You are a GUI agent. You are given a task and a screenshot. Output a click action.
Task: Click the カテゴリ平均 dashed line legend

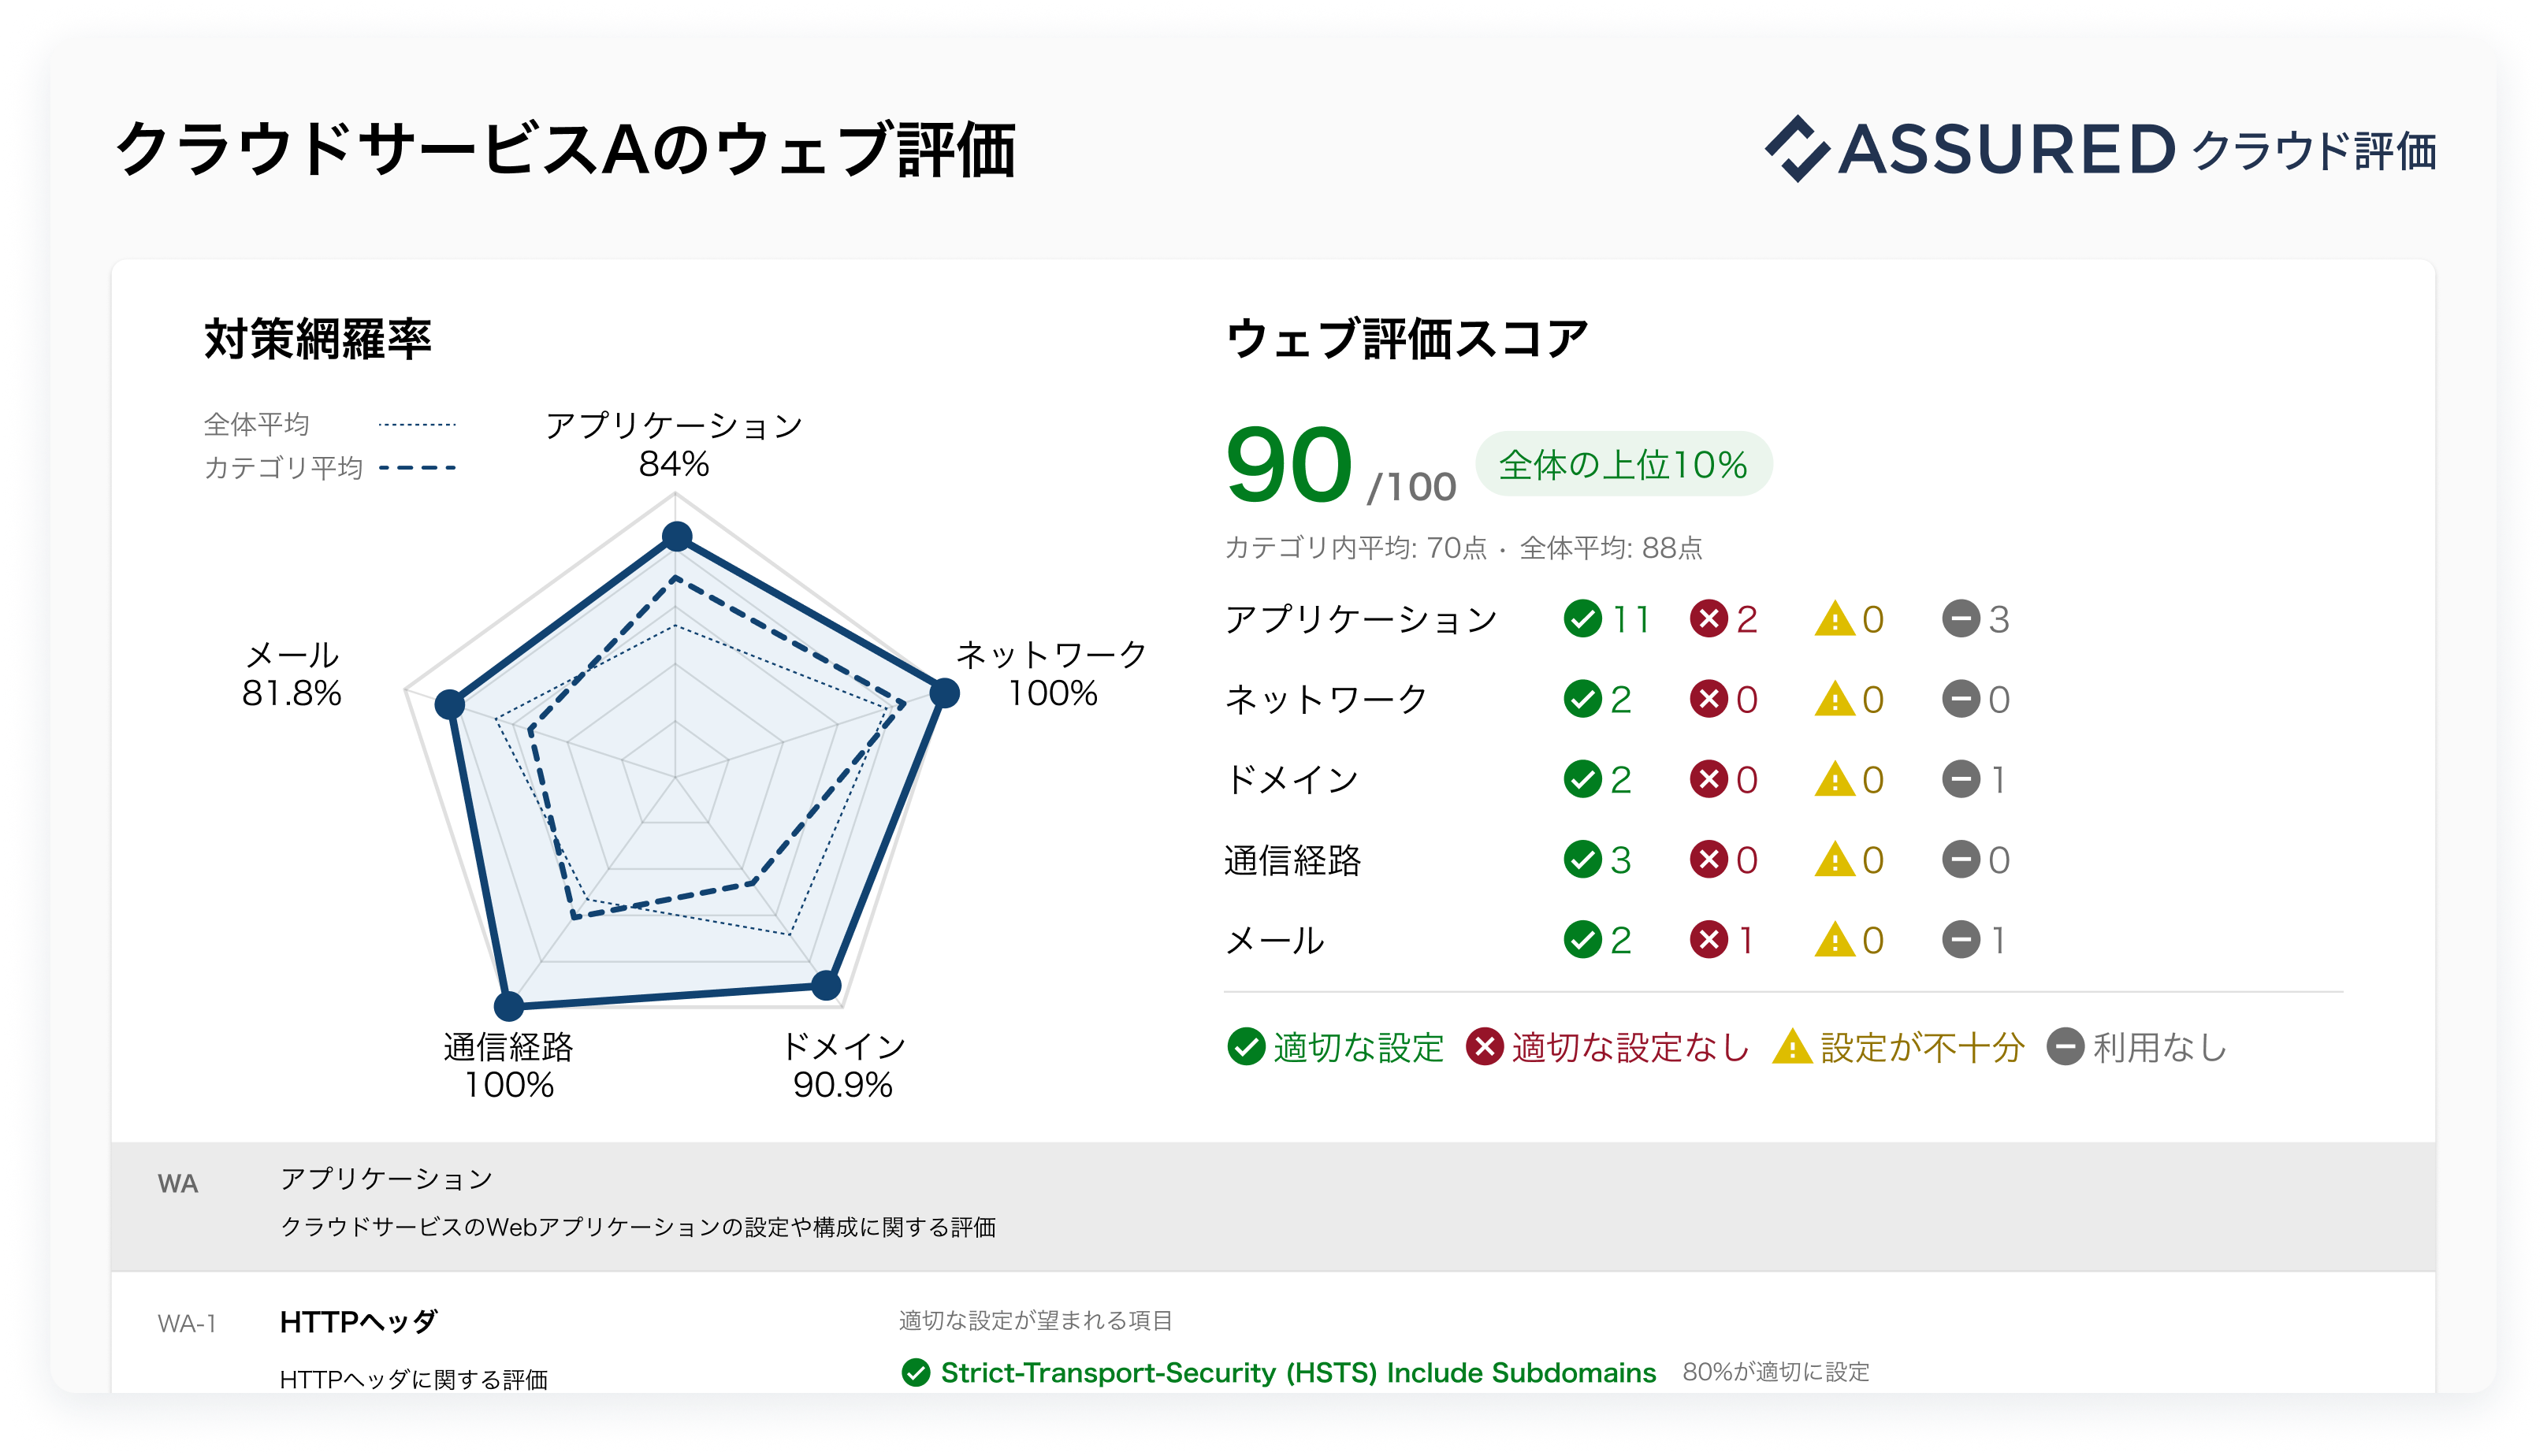417,468
